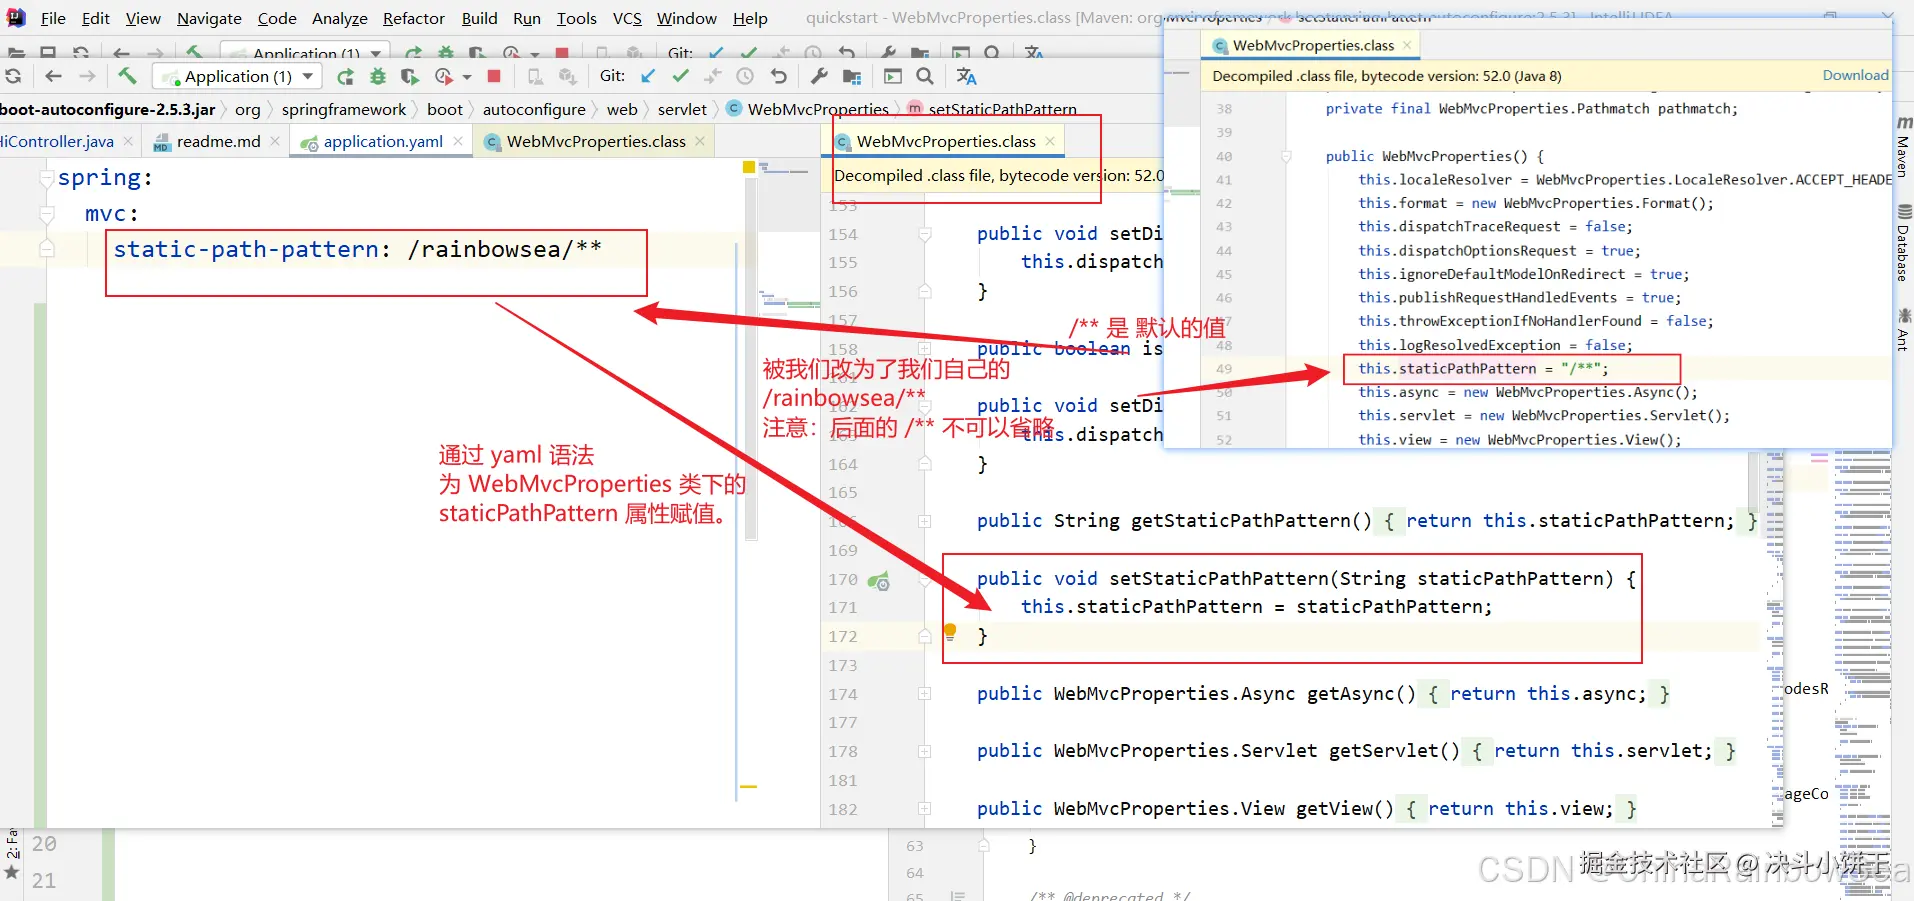The height and width of the screenshot is (901, 1914).
Task: Expand the getStaticPathPattern folded method
Action: (925, 521)
